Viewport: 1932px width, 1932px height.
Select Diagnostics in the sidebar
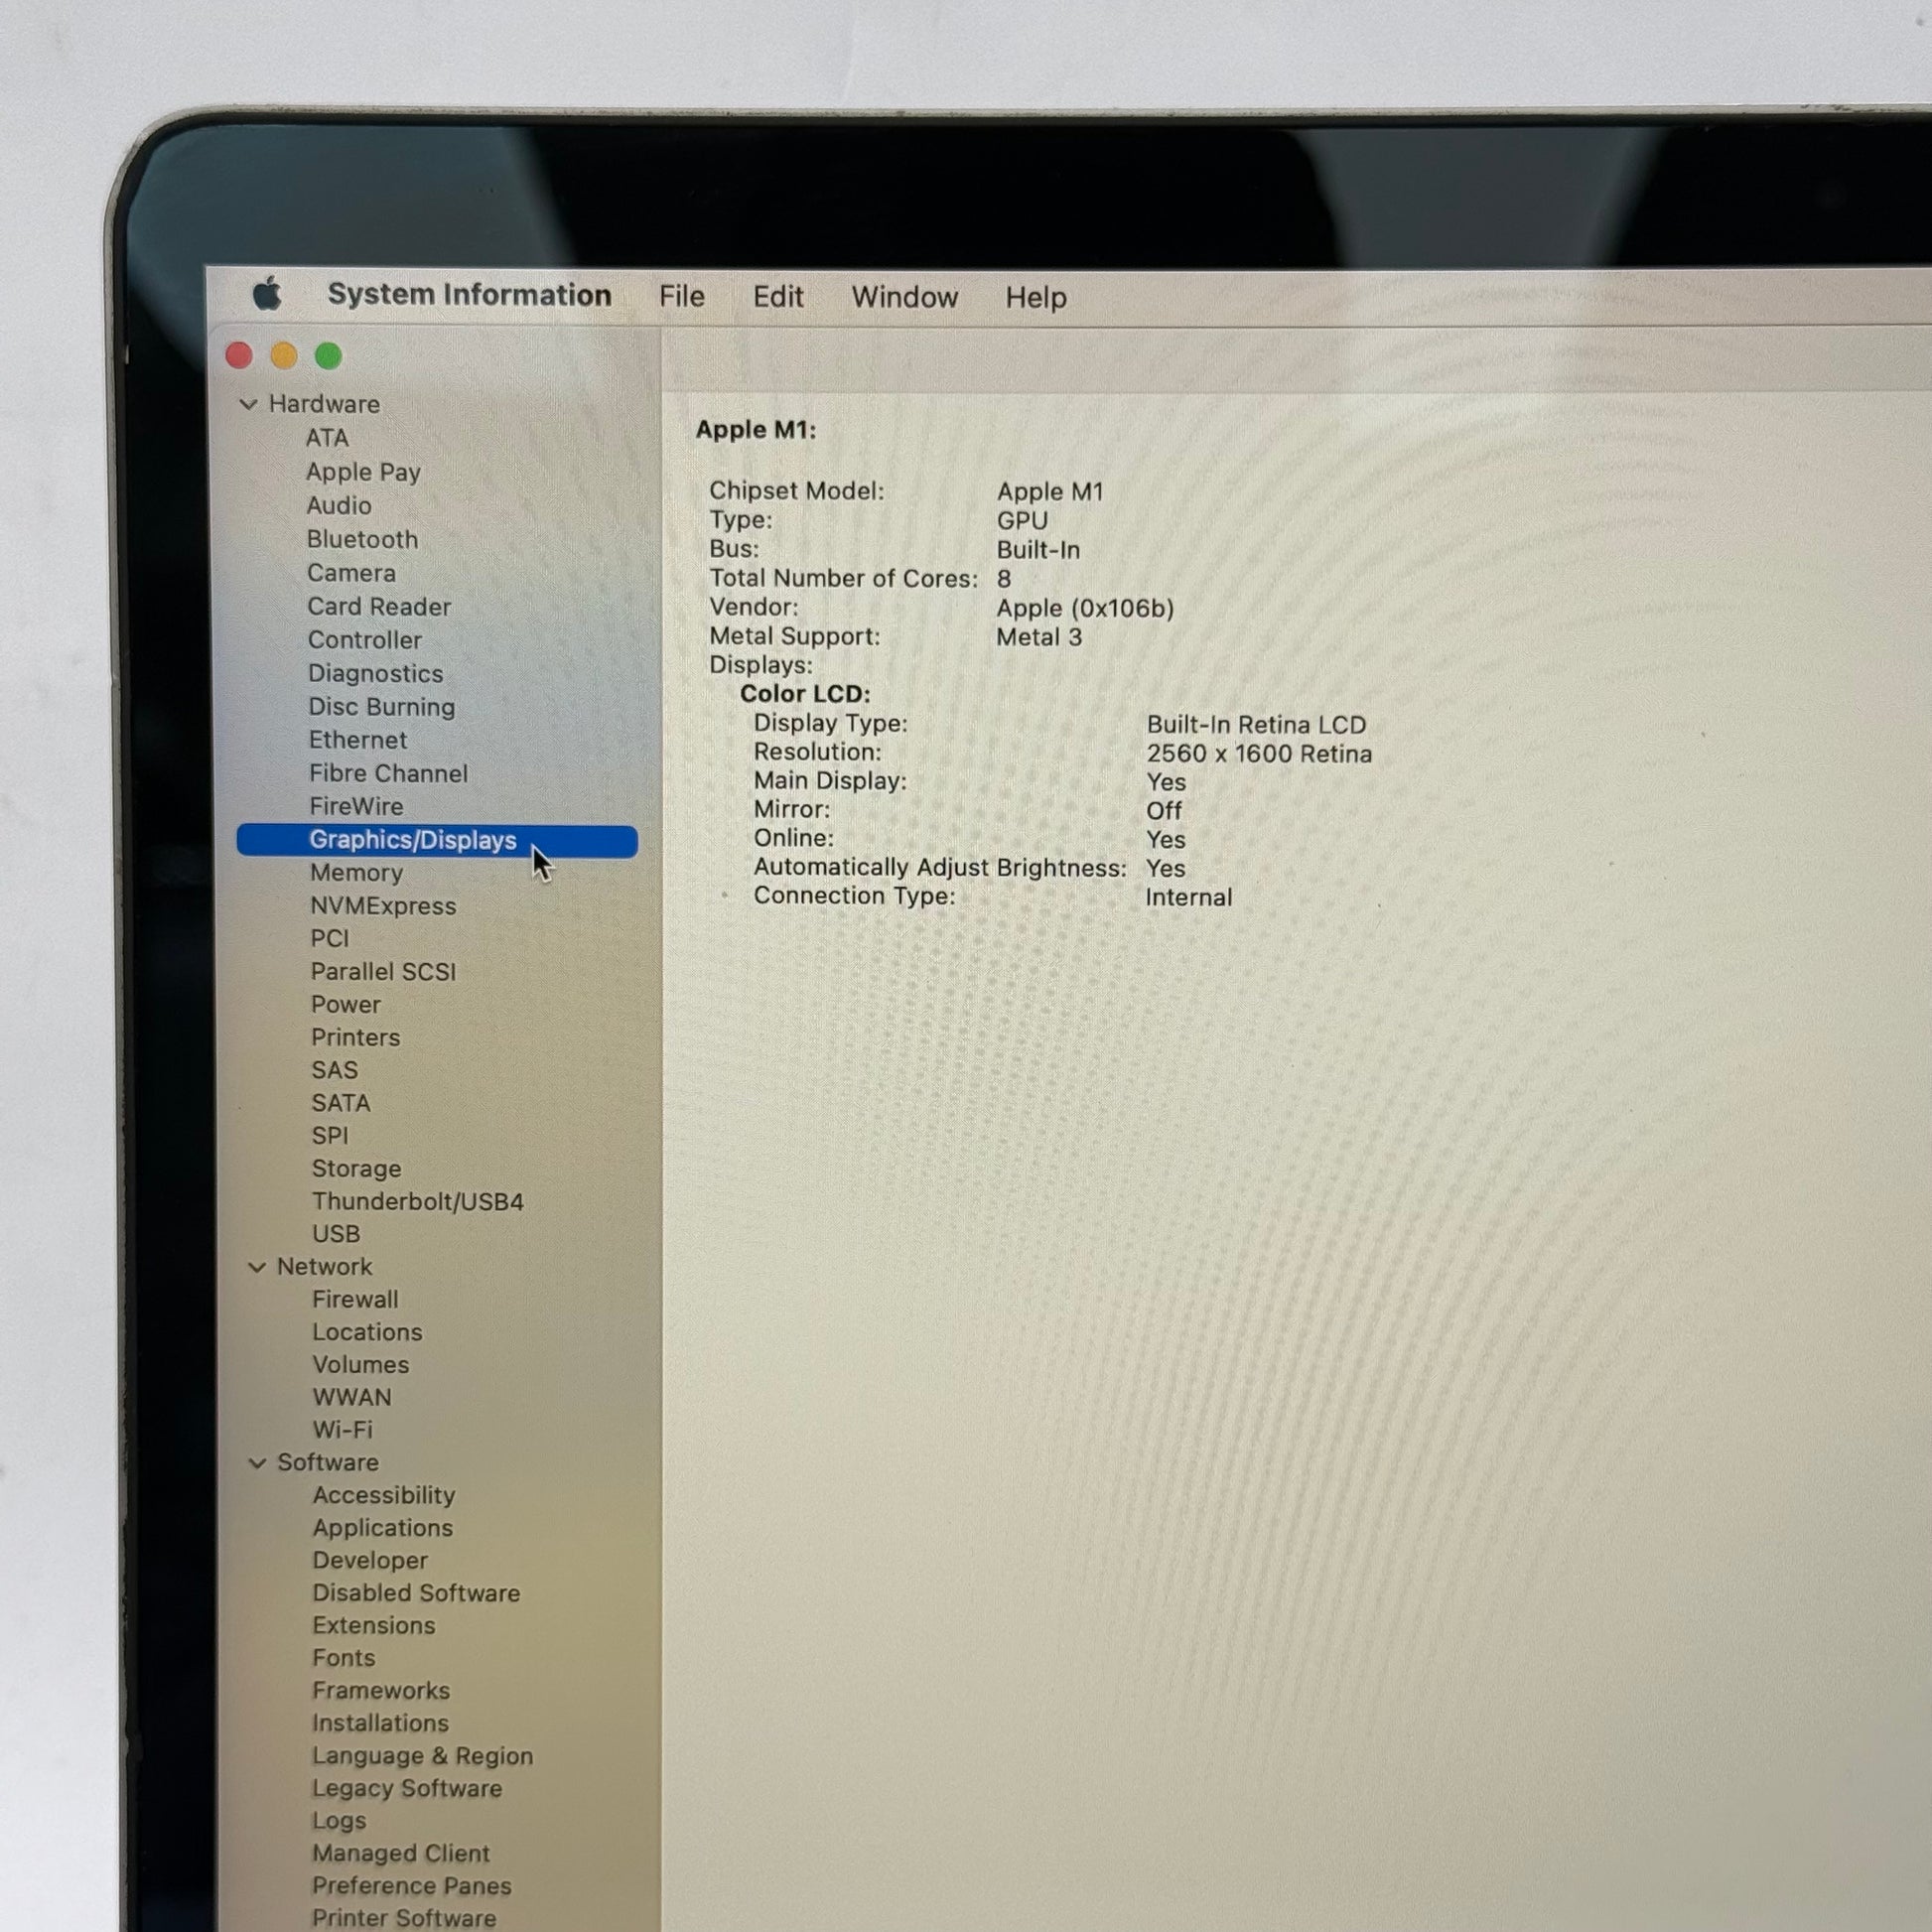pyautogui.click(x=375, y=674)
